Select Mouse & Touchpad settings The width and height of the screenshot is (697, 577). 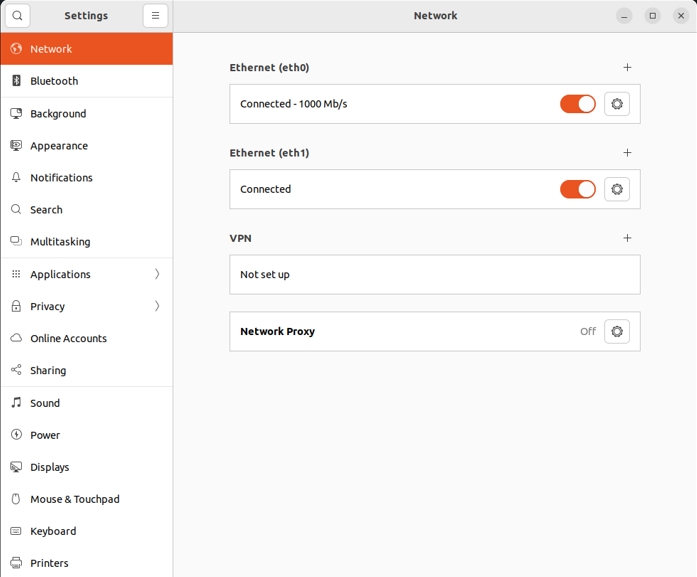87,499
